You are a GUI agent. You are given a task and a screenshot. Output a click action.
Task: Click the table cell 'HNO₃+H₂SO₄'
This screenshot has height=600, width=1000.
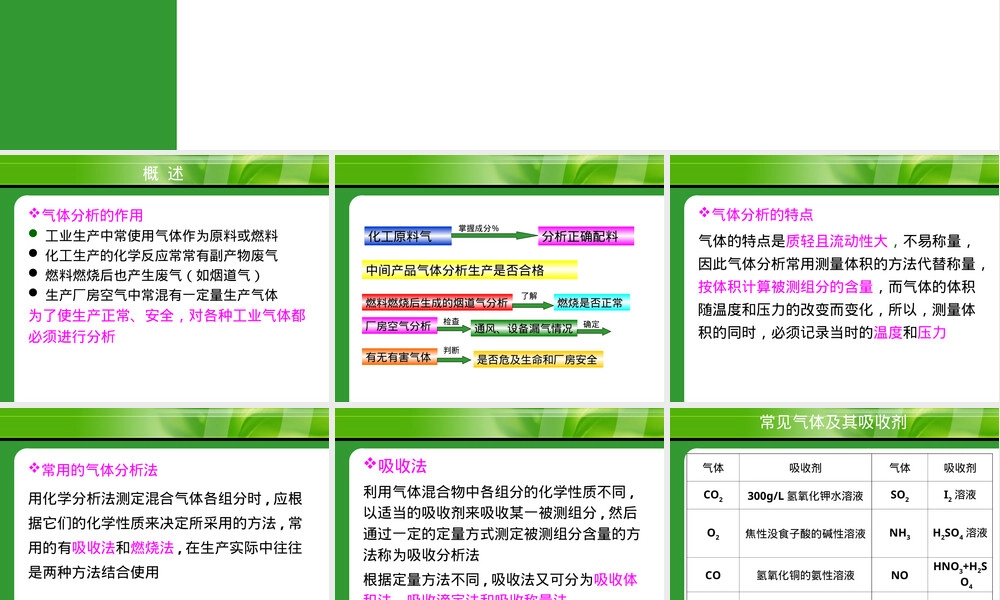point(960,574)
